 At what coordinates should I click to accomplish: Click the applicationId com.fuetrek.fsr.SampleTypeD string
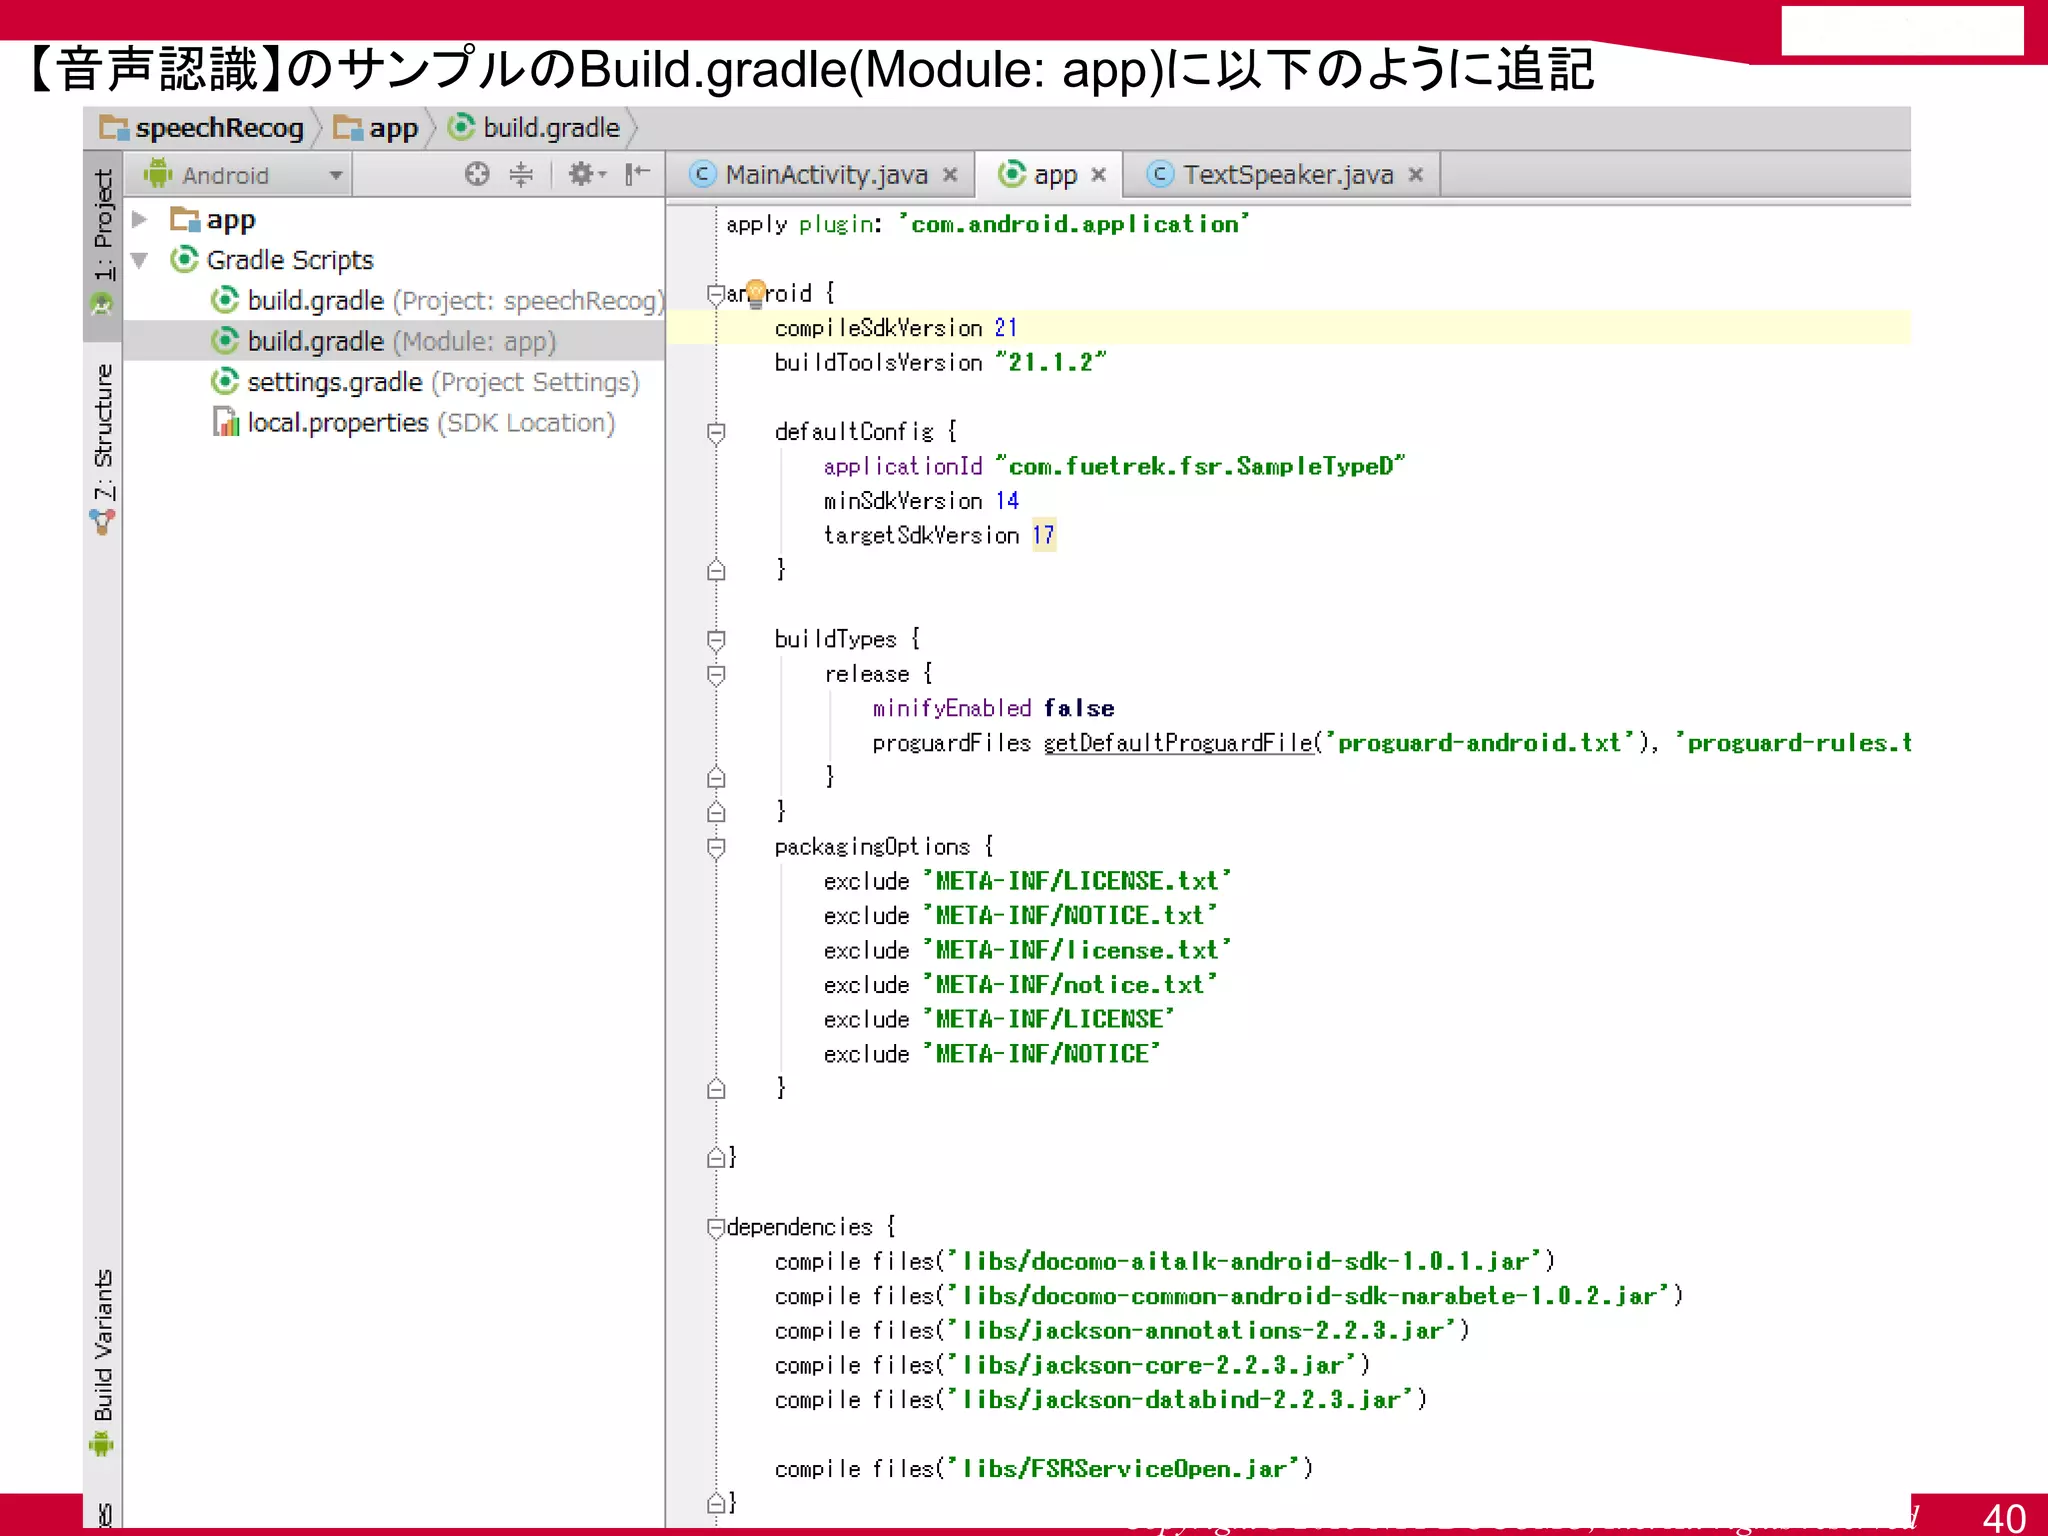[1200, 466]
